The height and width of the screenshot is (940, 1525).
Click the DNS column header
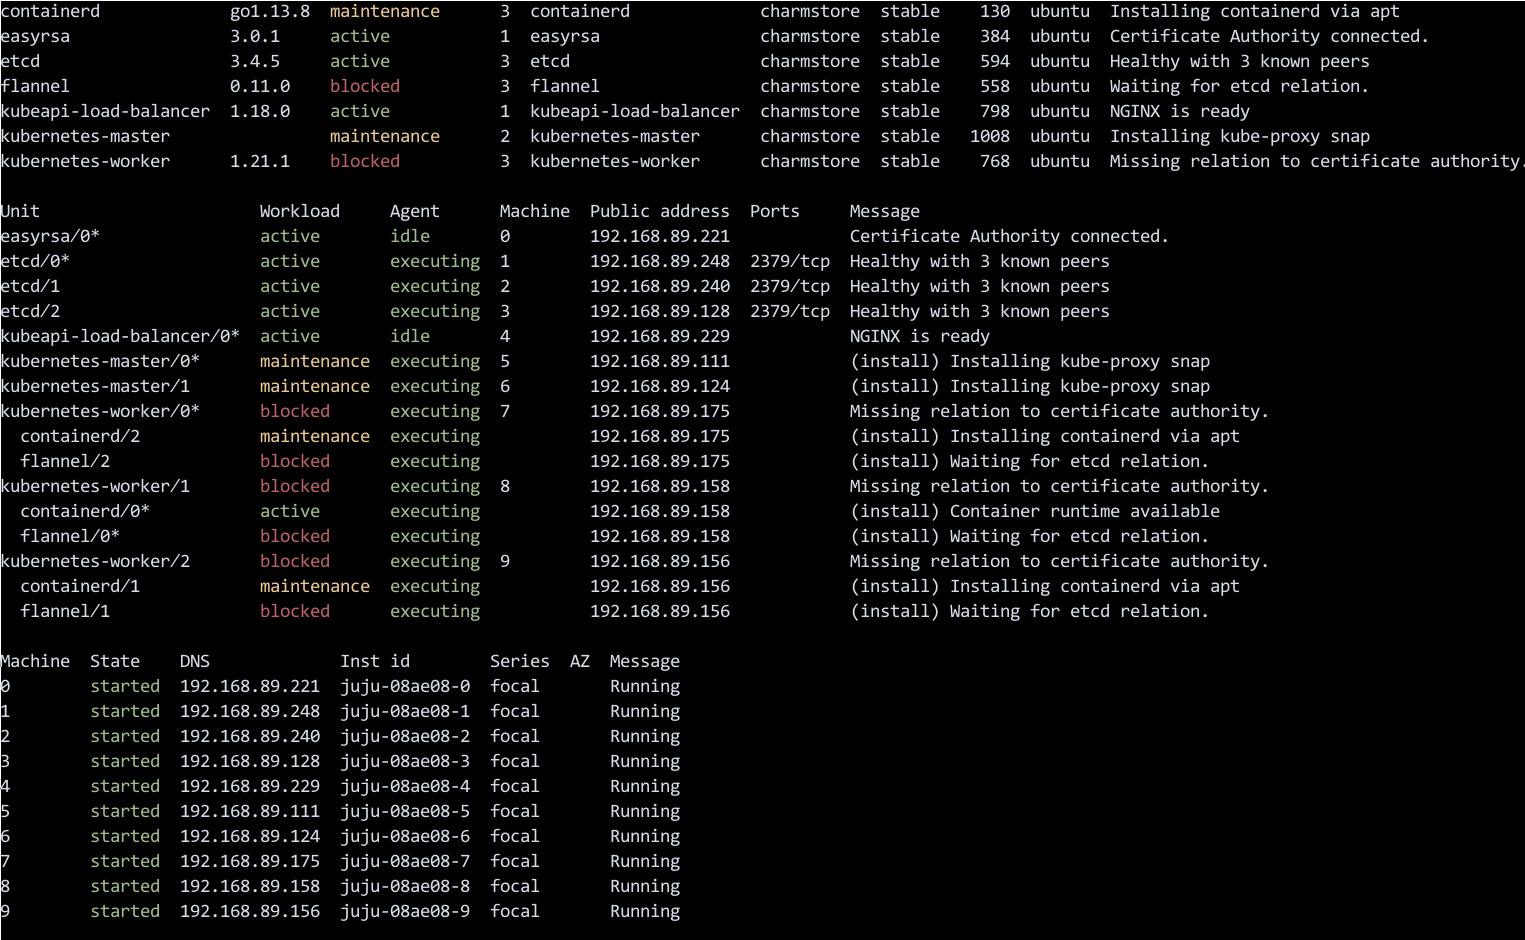[x=195, y=661]
